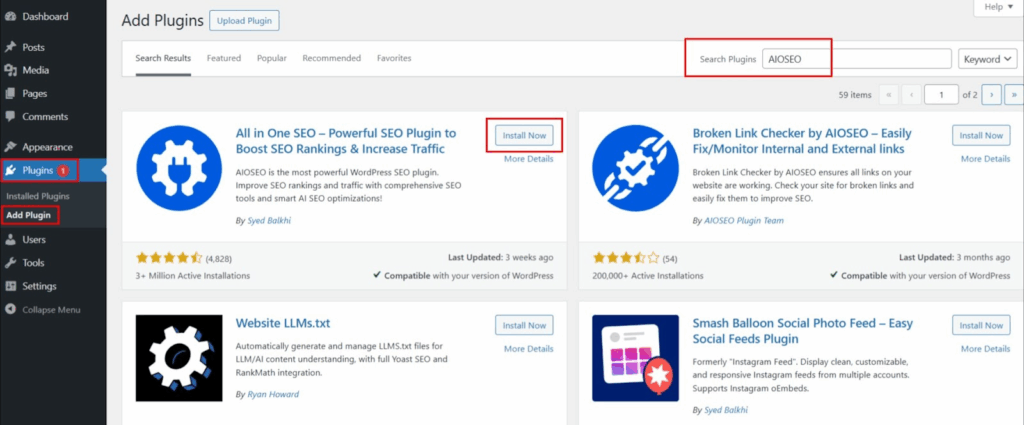
Task: Click '3+ Million Active Installations' text
Action: 193,275
